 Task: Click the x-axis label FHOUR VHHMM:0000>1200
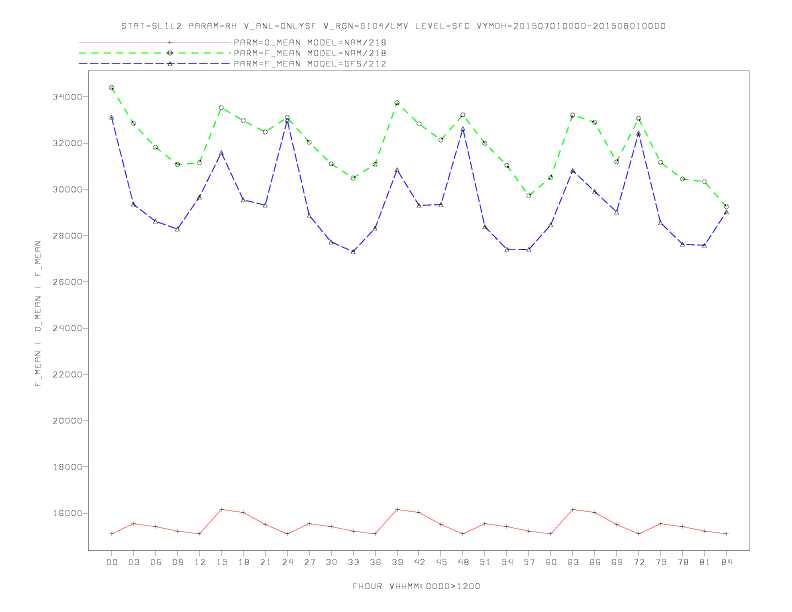[x=416, y=586]
